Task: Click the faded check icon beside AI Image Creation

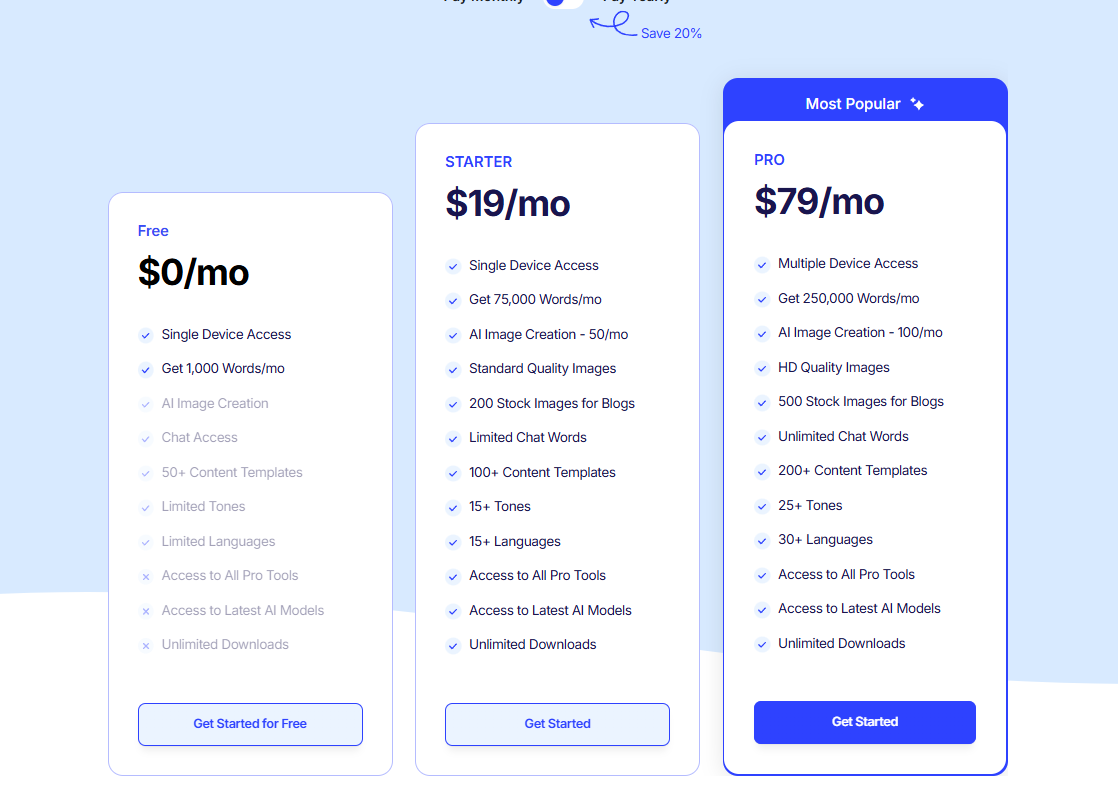Action: coord(145,404)
